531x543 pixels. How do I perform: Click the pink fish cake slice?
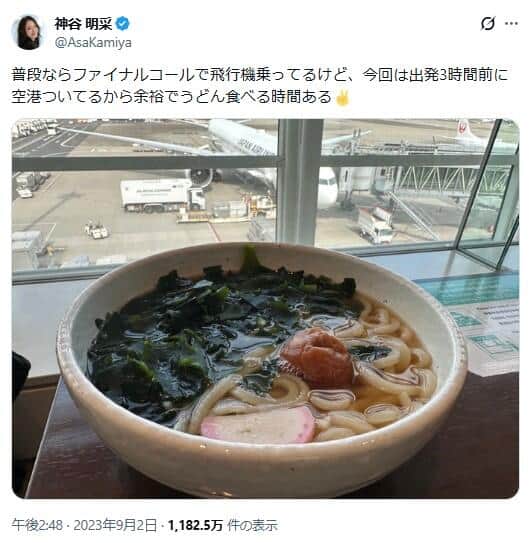pyautogui.click(x=258, y=425)
